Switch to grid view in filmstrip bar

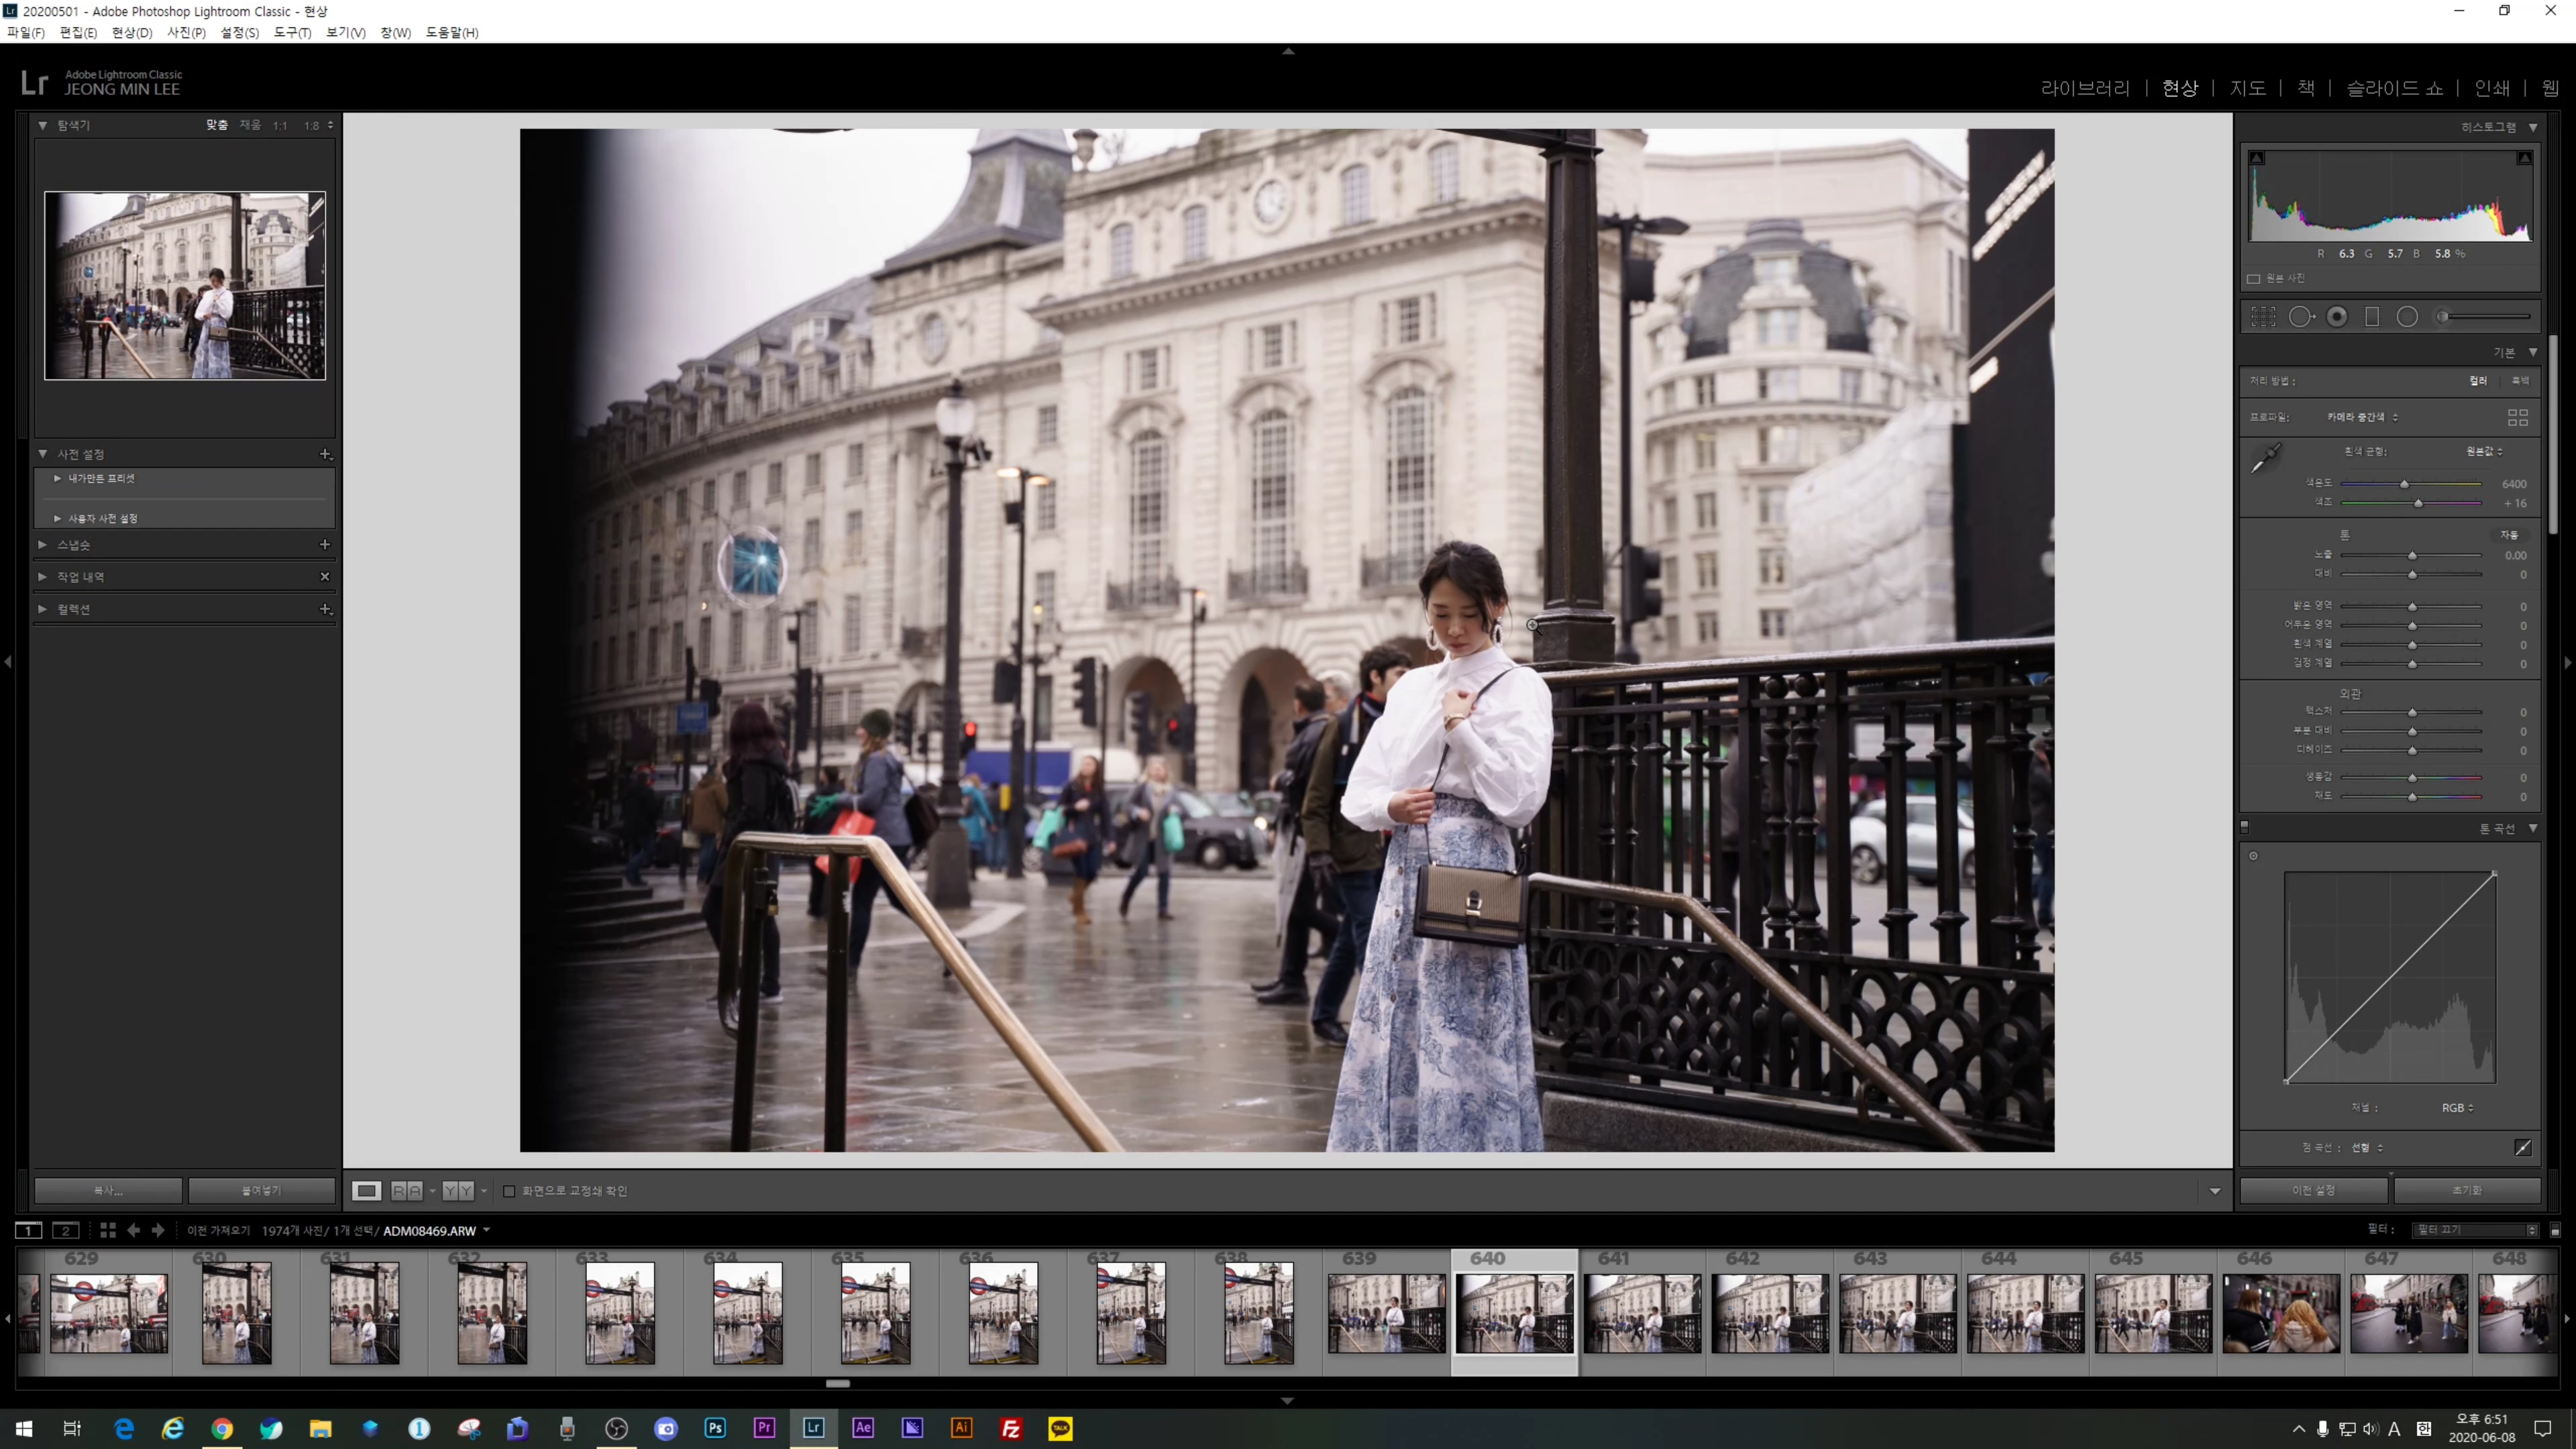coord(108,1230)
